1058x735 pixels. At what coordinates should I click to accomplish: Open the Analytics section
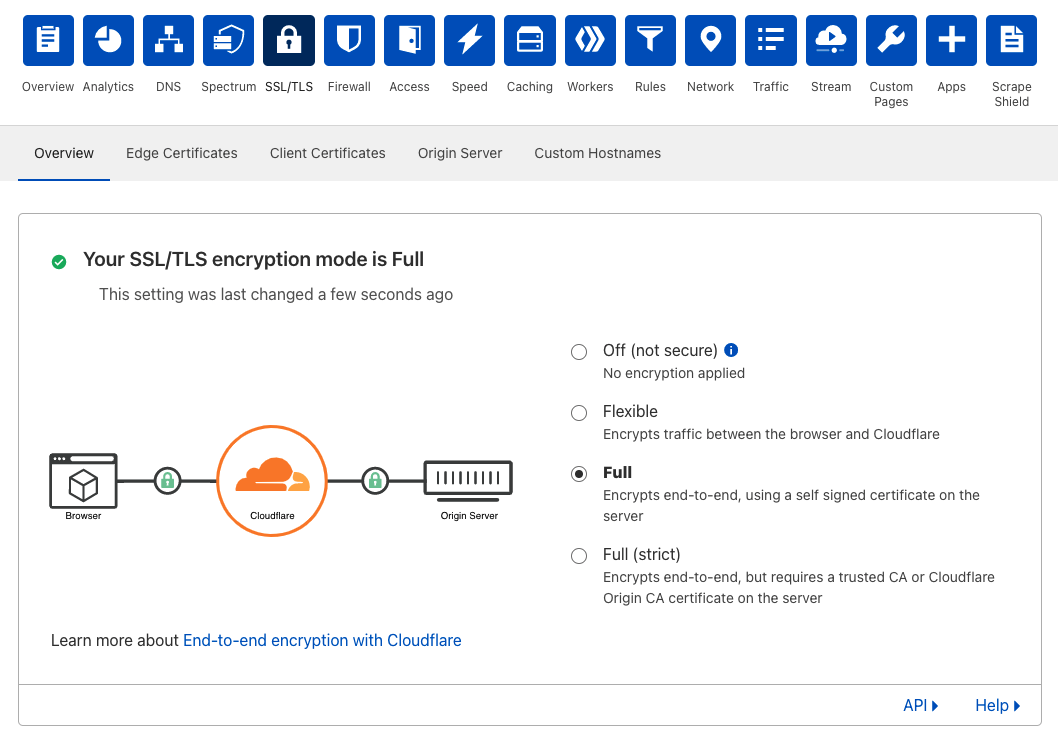tap(108, 40)
